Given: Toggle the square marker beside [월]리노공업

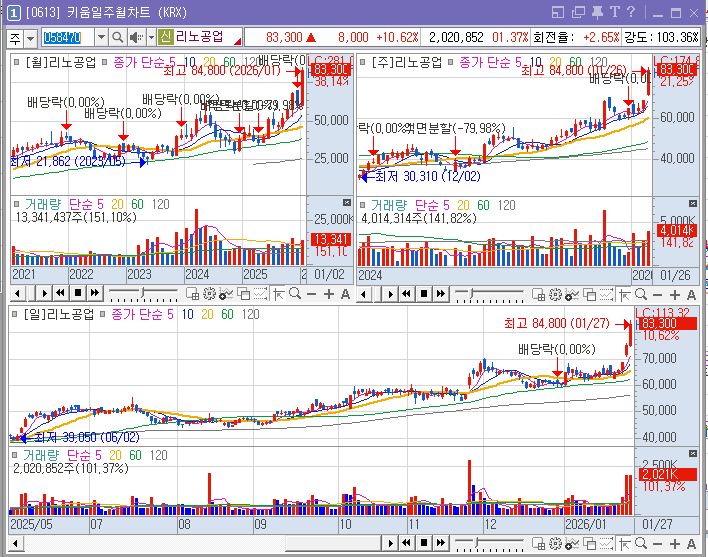Looking at the screenshot, I should [x=17, y=62].
